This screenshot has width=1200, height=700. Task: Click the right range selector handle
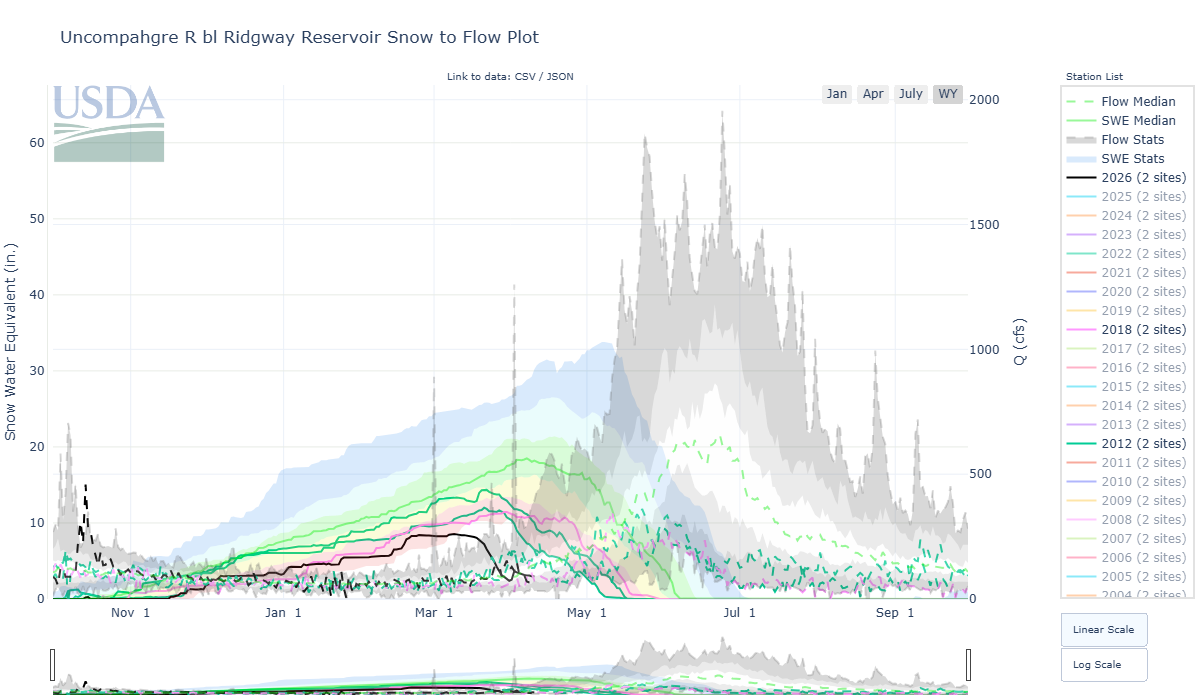(968, 663)
